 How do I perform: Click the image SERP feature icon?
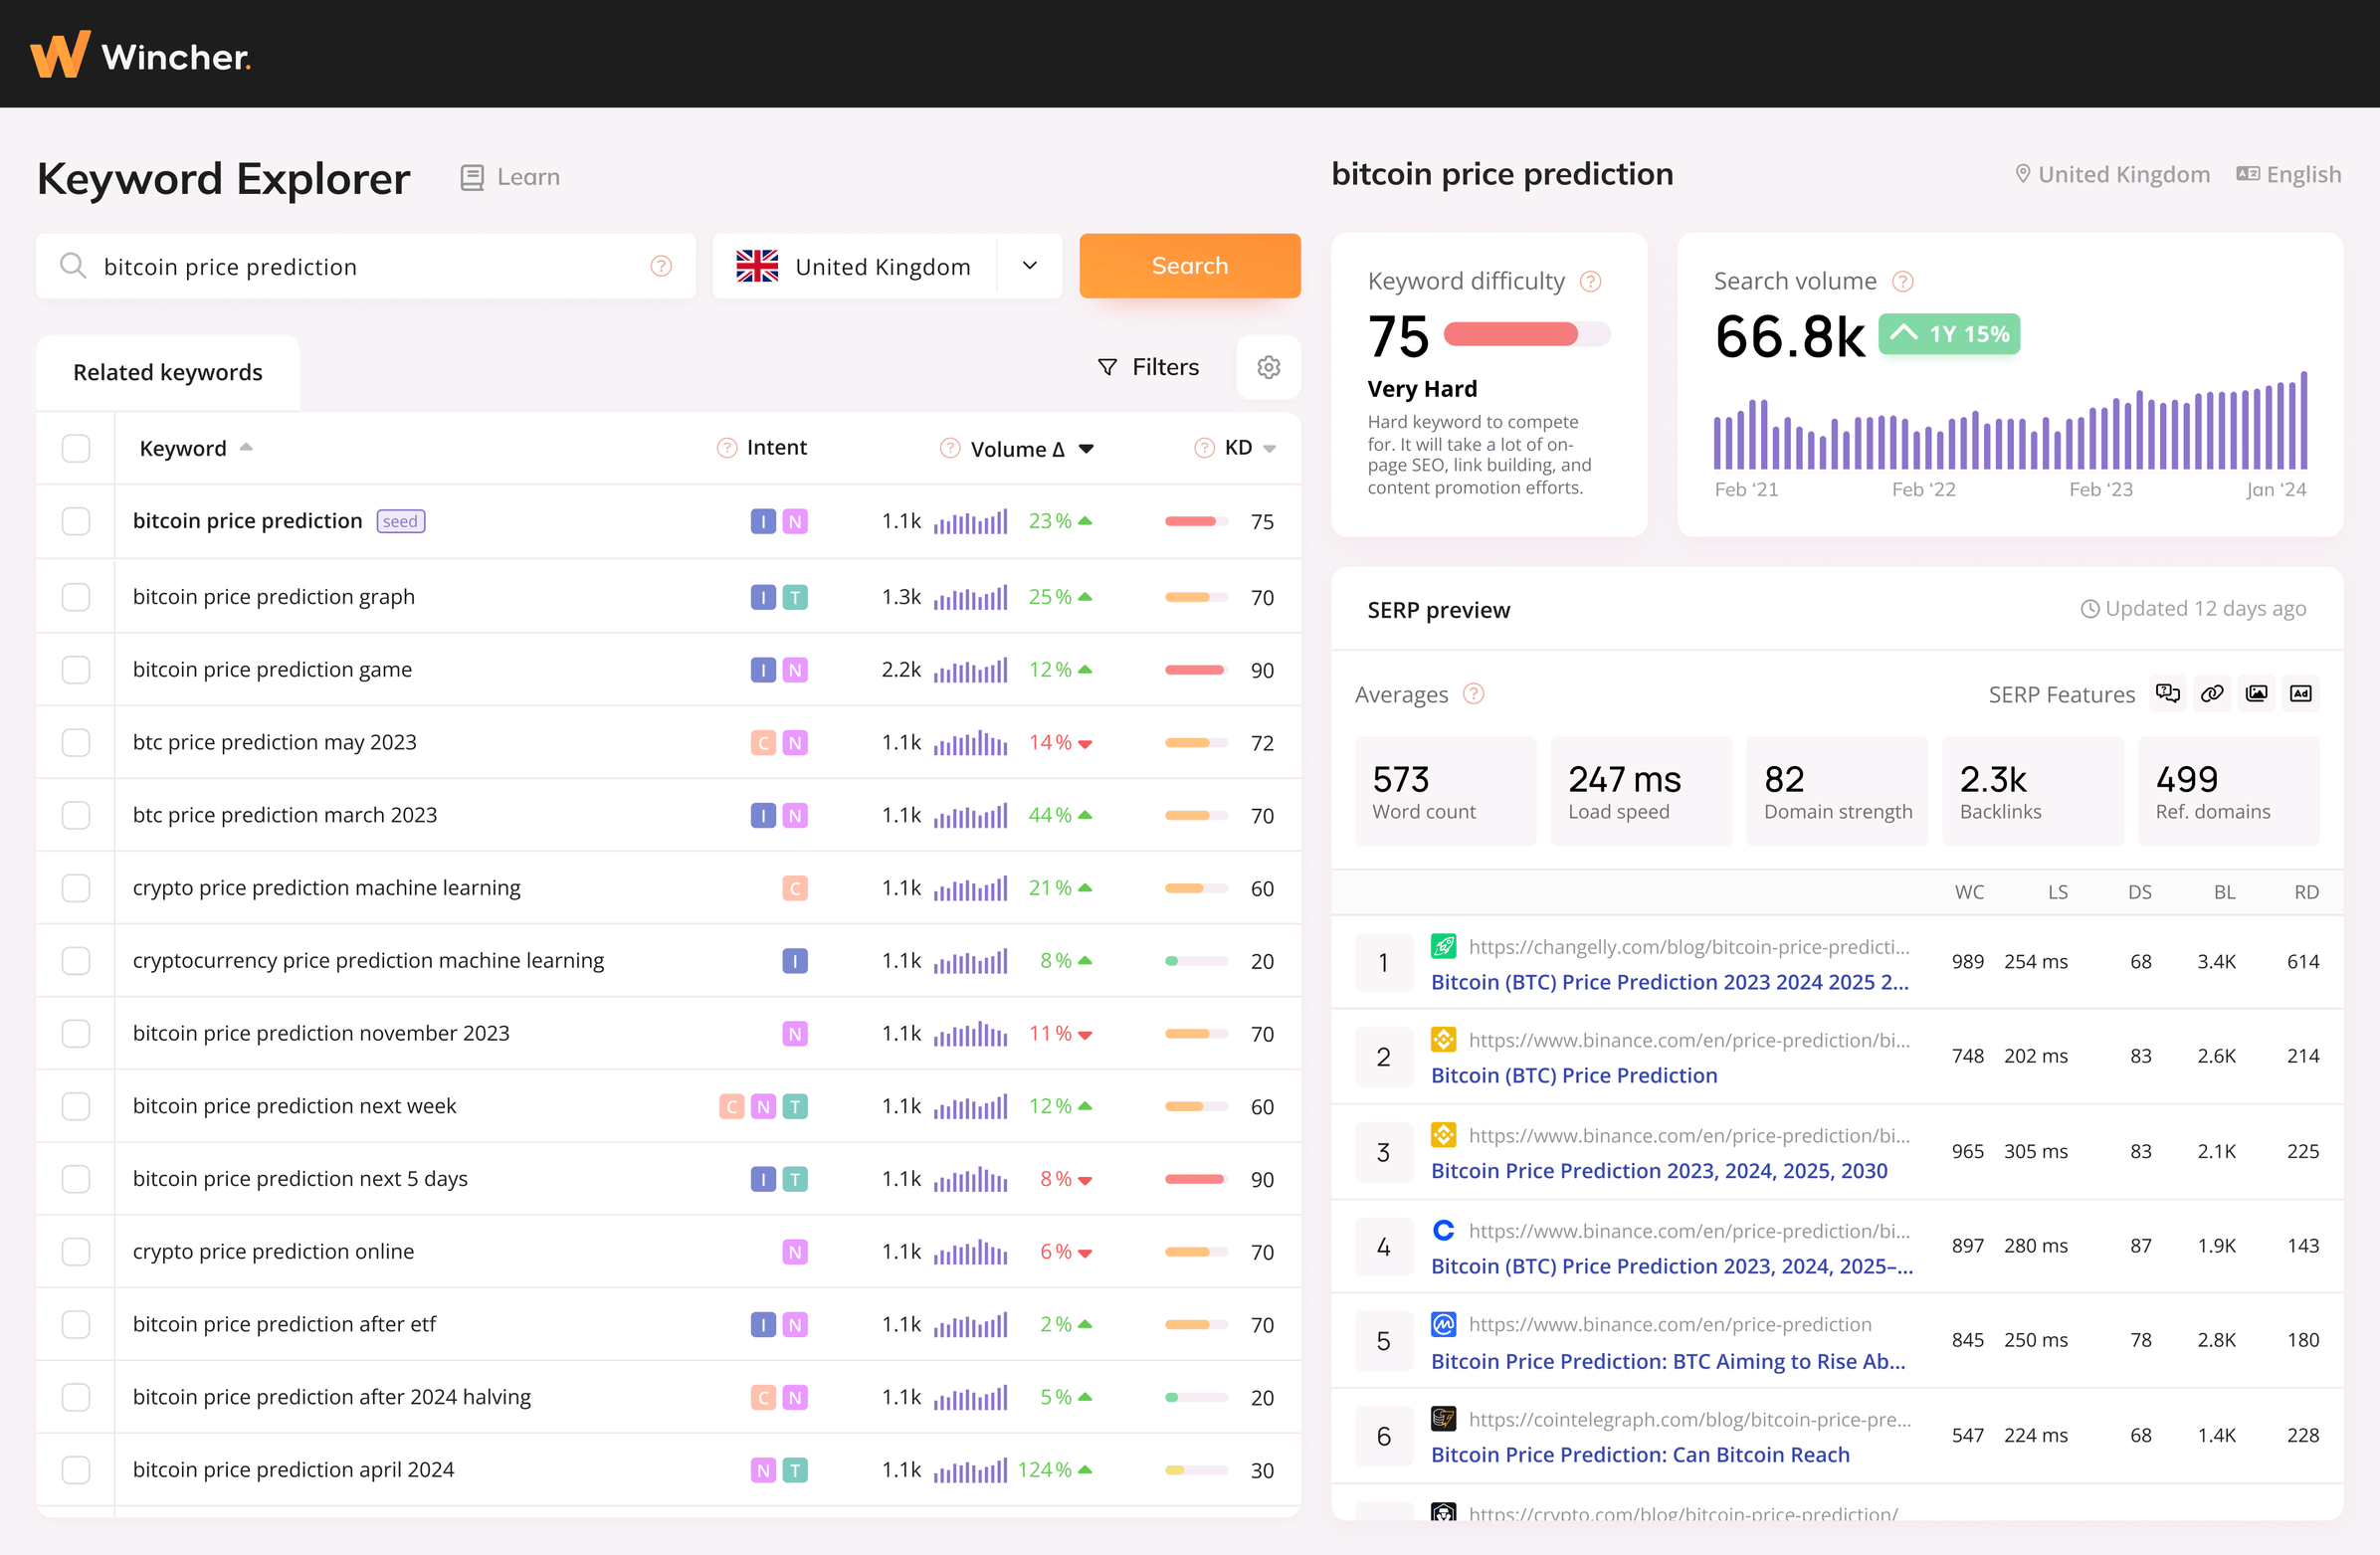pos(2256,693)
